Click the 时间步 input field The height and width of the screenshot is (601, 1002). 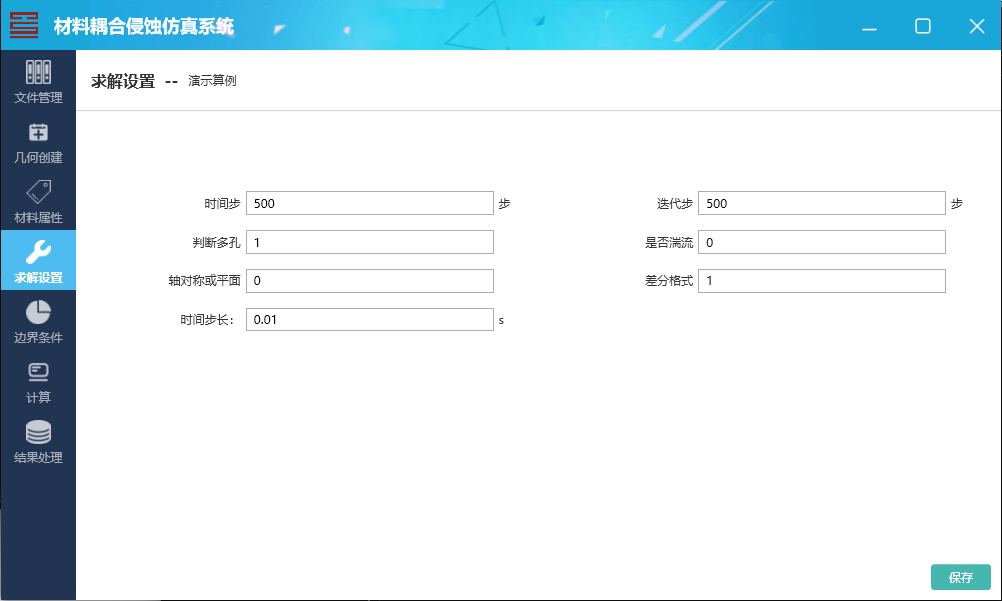(369, 203)
